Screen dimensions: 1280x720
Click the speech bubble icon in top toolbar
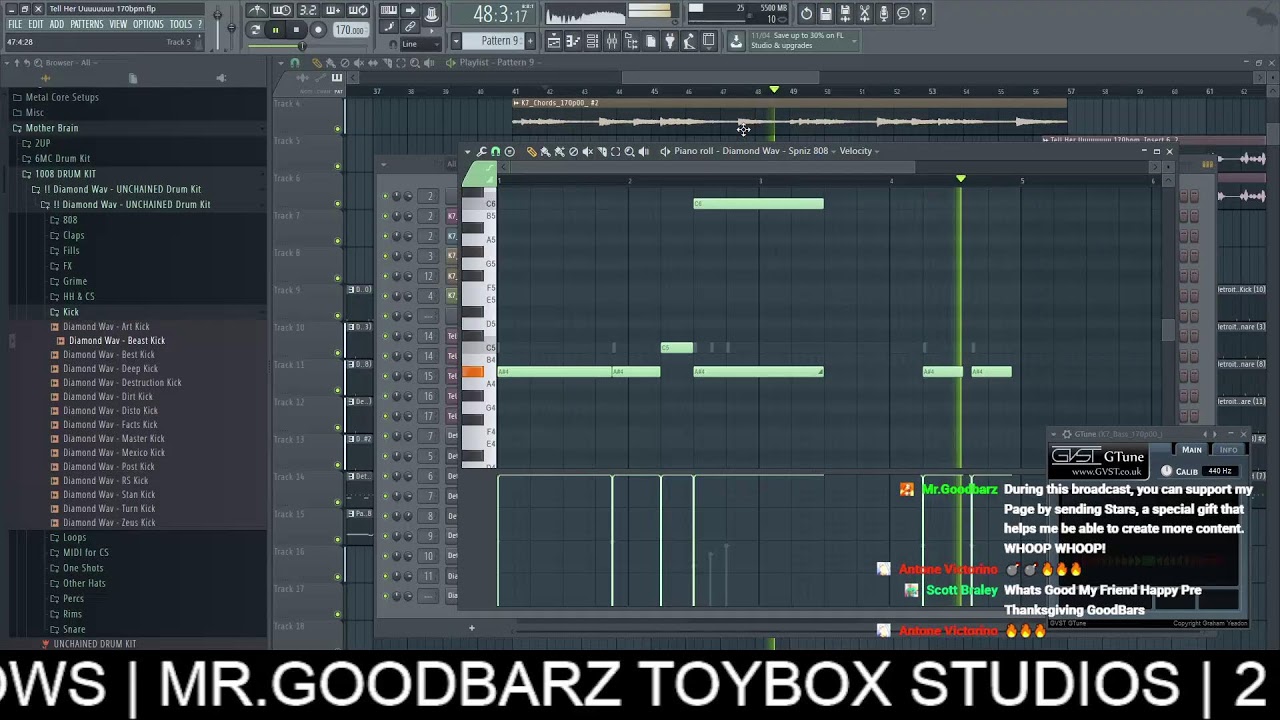click(903, 14)
